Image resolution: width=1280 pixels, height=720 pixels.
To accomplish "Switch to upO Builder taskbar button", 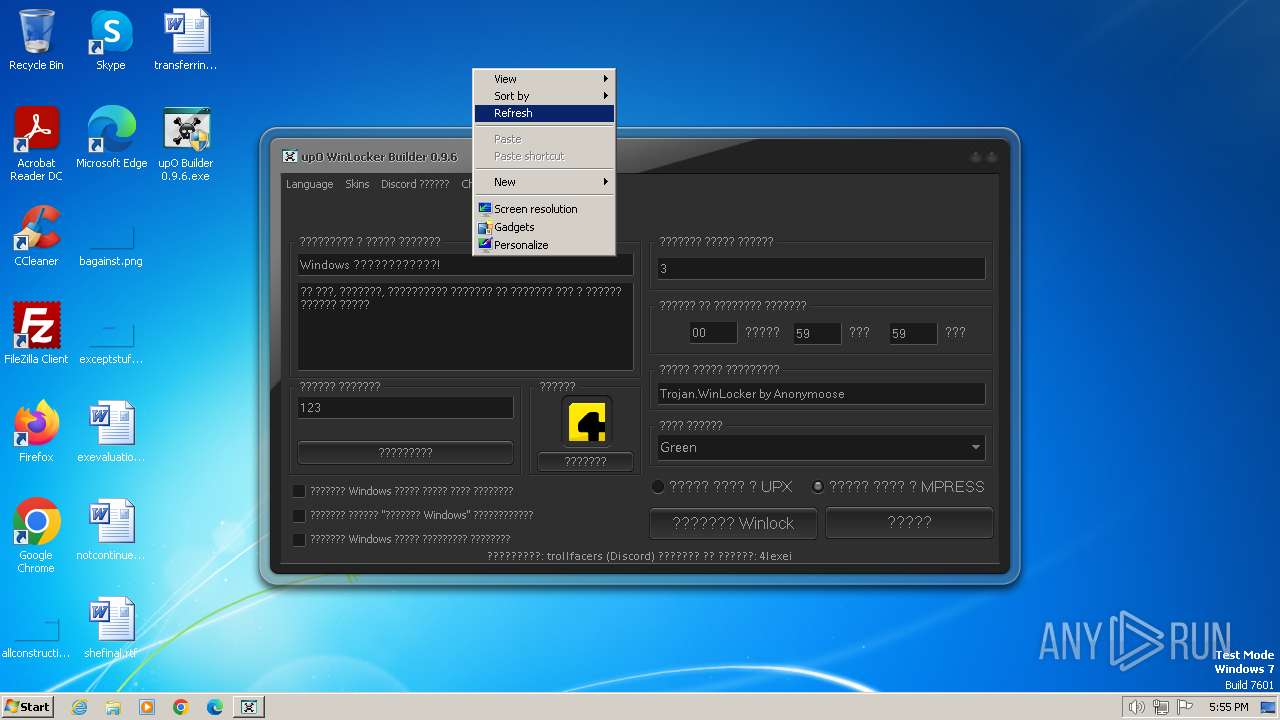I will tap(249, 707).
